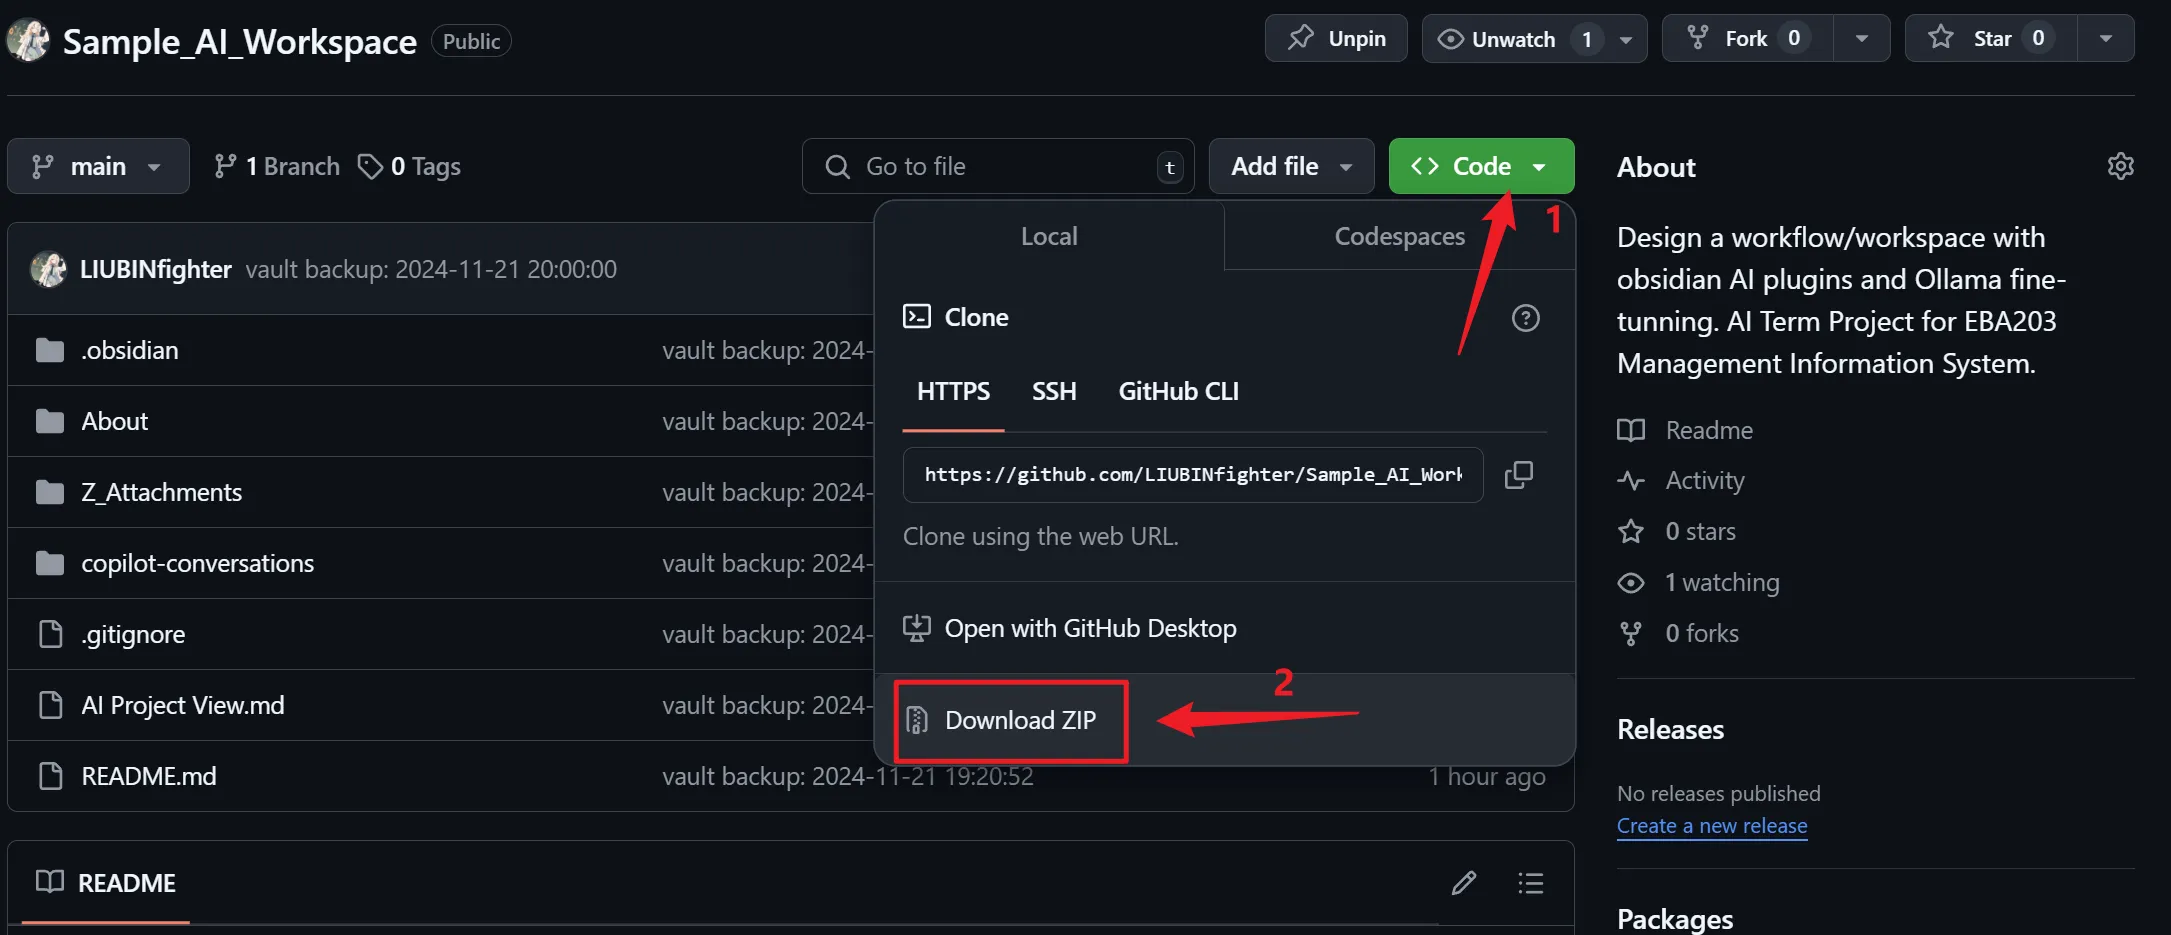Open the About folder name in file list

click(x=115, y=421)
